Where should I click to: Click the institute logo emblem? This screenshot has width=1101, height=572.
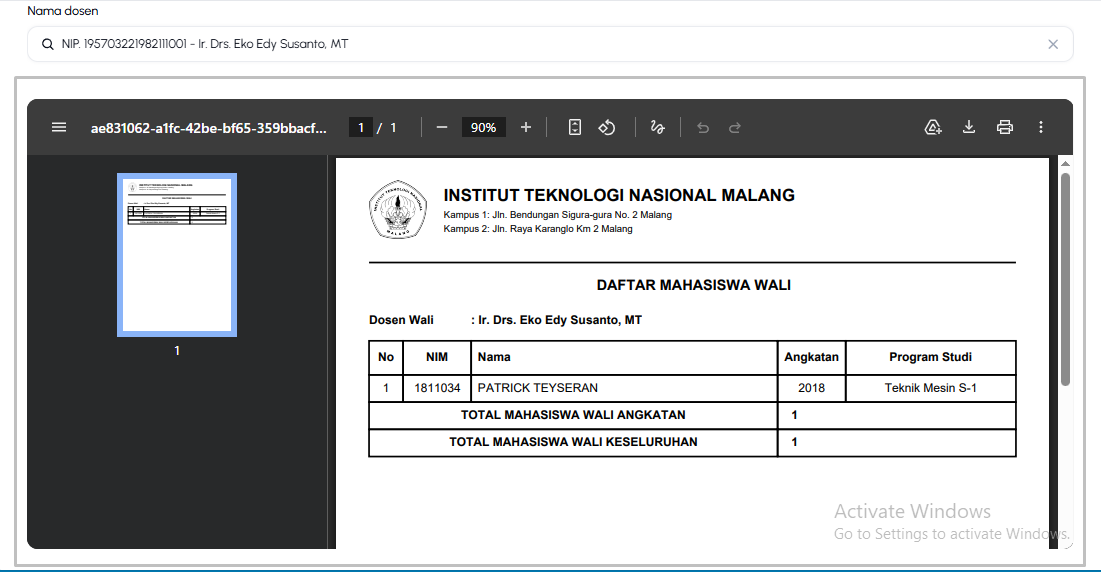point(398,209)
